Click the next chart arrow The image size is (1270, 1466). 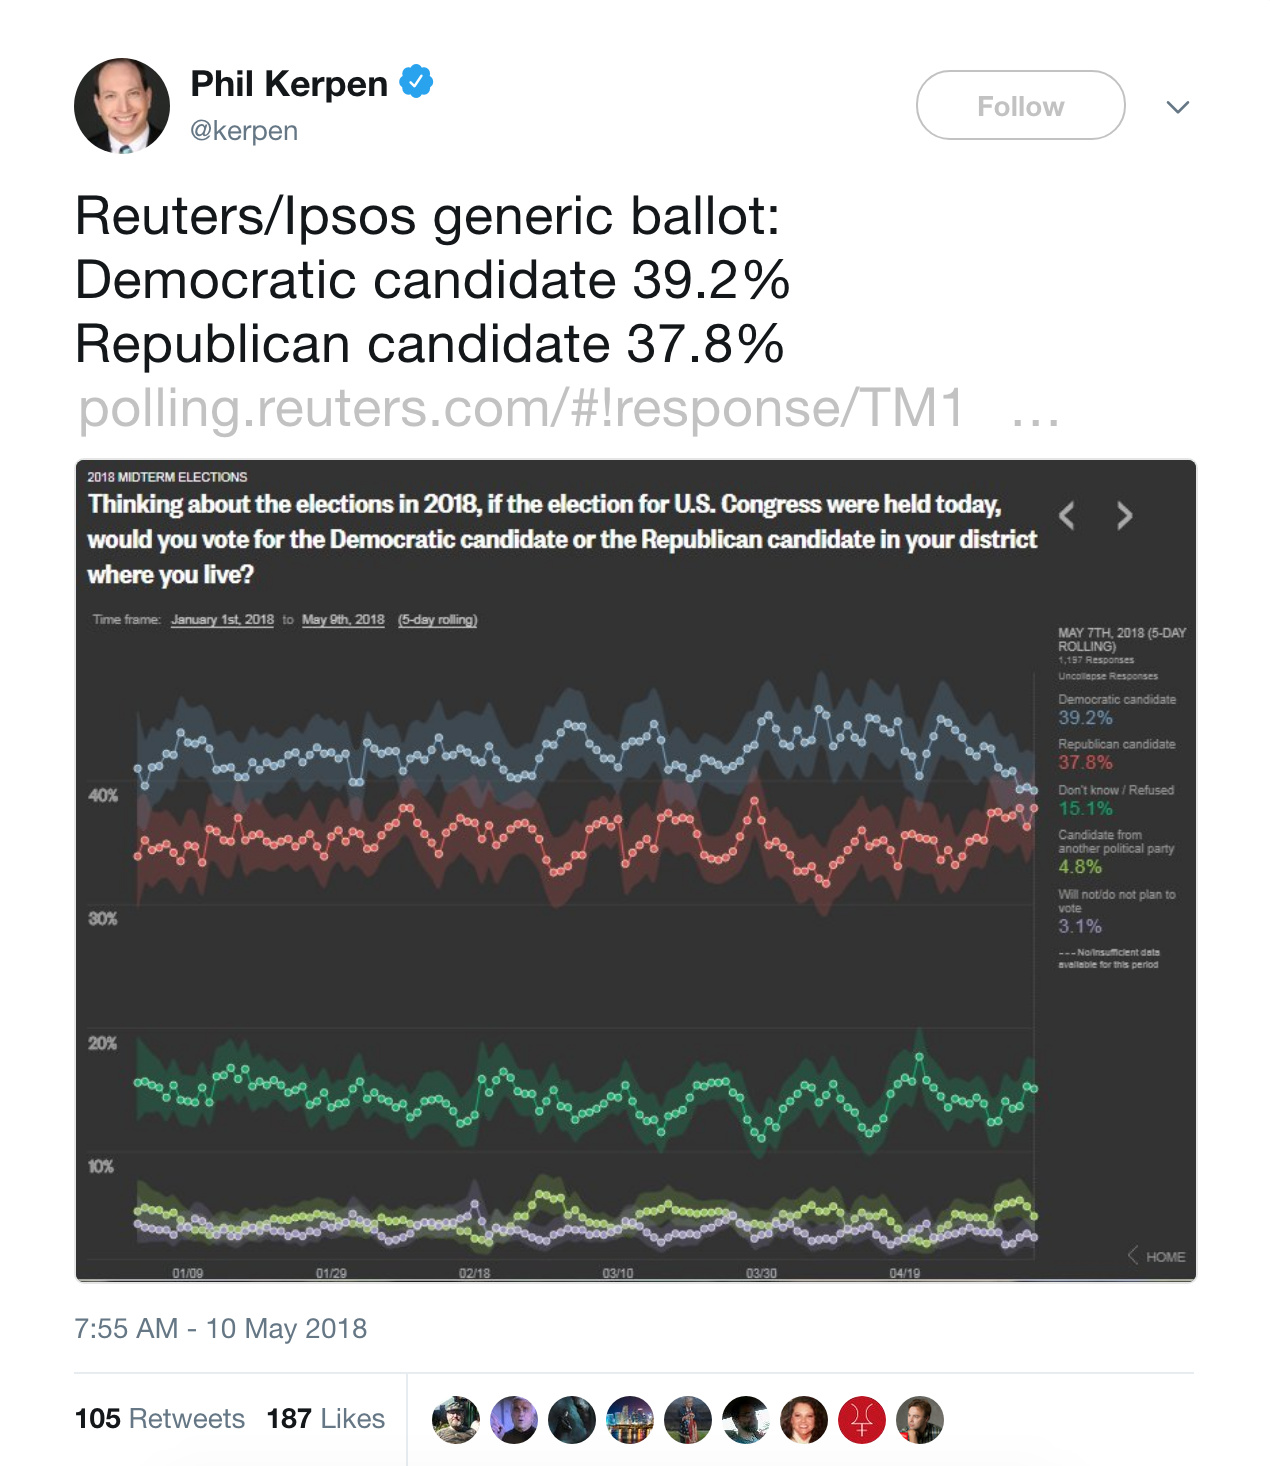point(1125,516)
